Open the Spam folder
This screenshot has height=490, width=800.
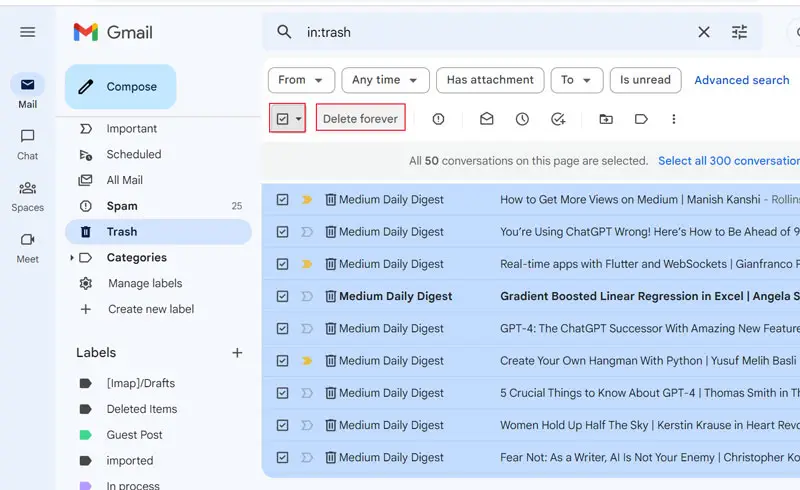(x=122, y=206)
